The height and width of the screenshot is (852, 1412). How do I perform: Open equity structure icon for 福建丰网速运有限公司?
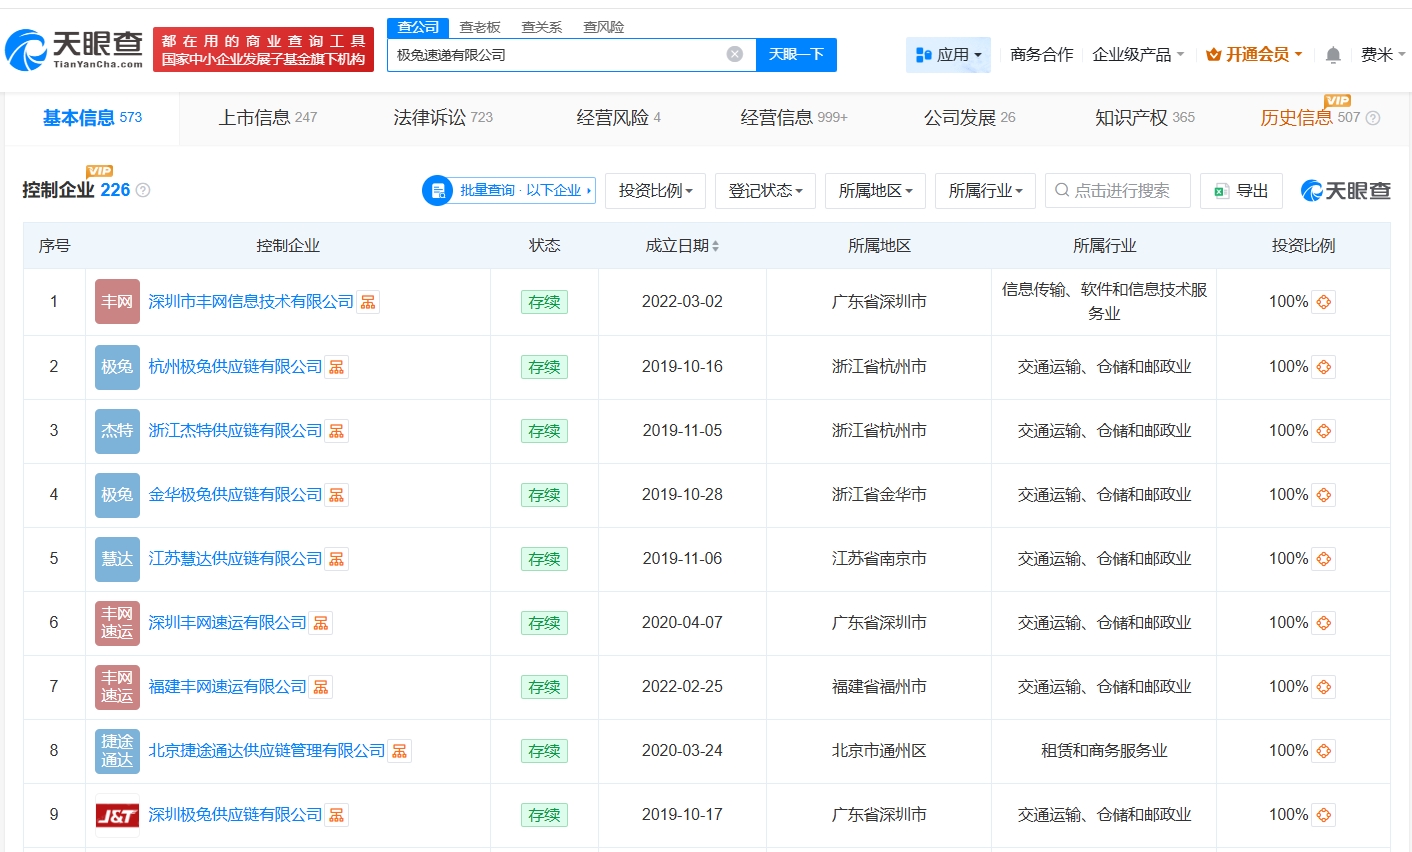coord(320,687)
